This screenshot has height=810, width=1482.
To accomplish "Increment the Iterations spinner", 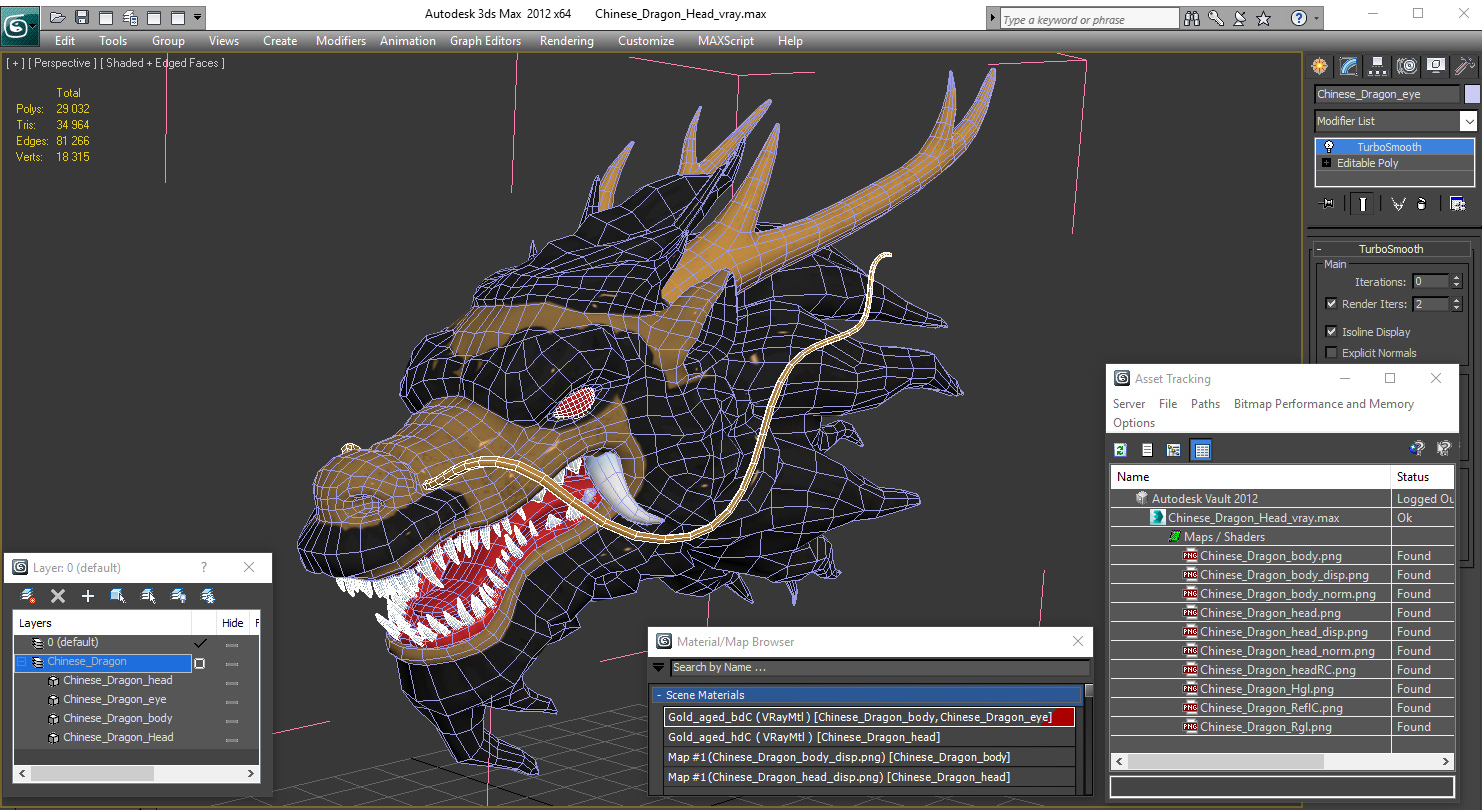I will point(1456,278).
